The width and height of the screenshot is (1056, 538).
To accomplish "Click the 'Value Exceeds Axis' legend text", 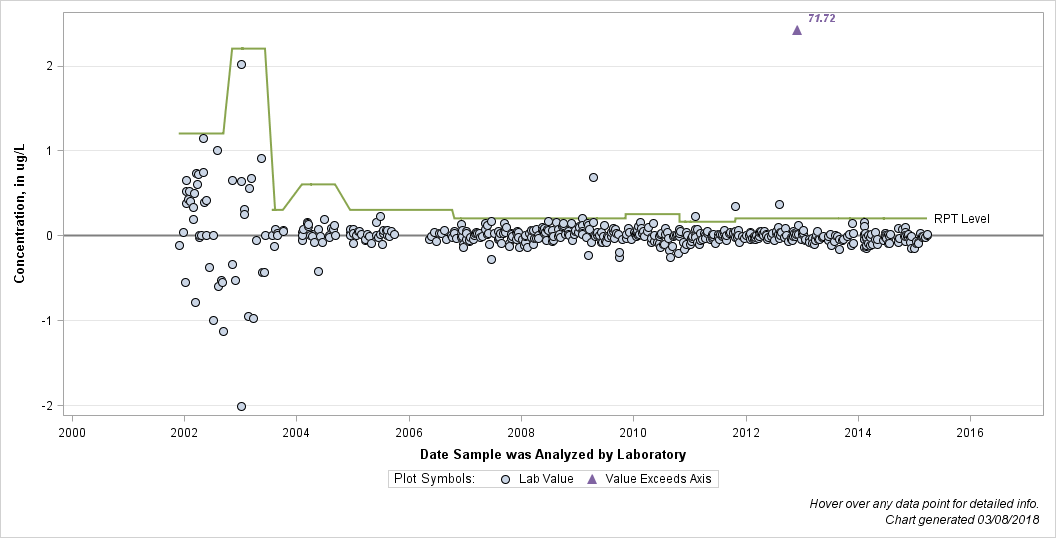I will point(658,479).
